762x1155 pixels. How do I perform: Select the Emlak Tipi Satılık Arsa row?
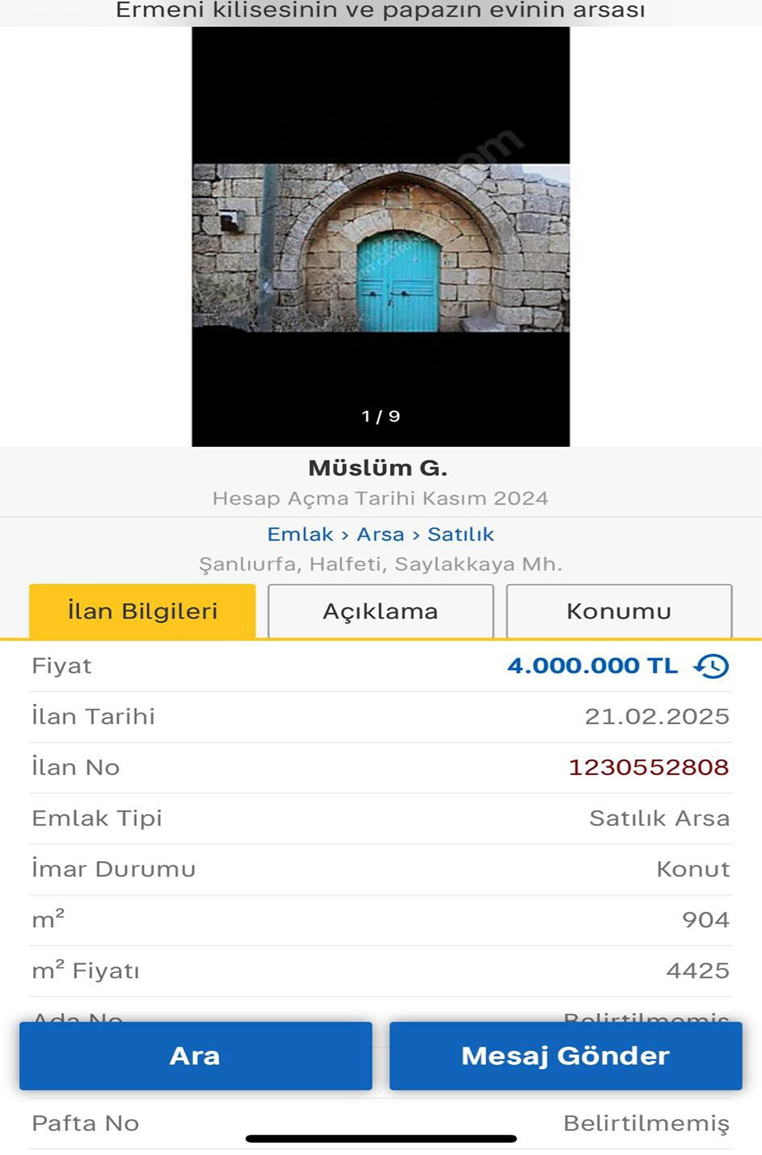coord(380,819)
